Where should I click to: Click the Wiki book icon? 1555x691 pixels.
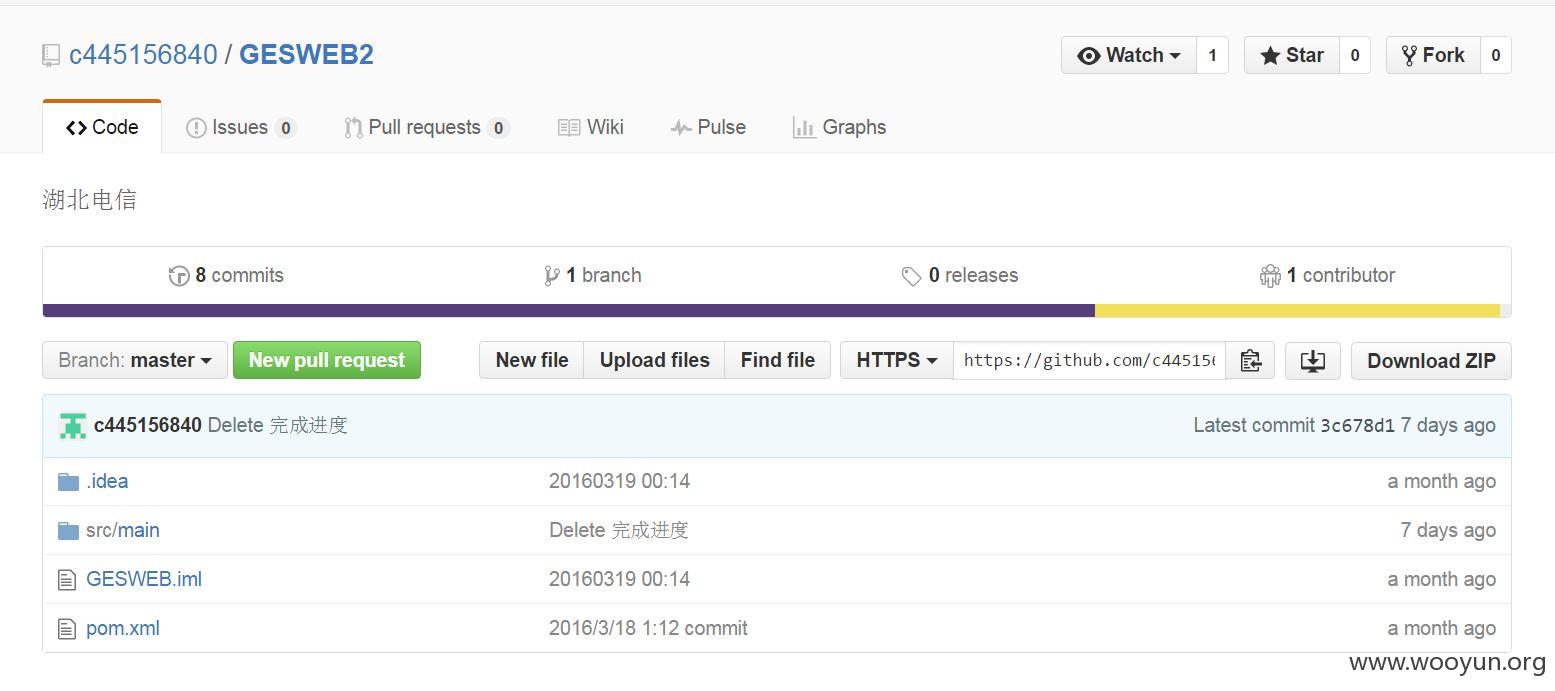coord(569,128)
